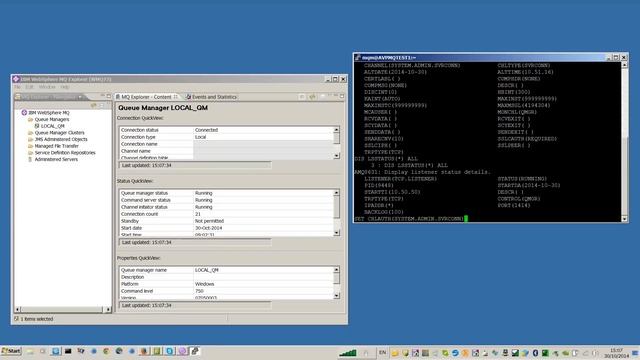
Task: Minimize the Navigator view panel
Action: click(102, 96)
